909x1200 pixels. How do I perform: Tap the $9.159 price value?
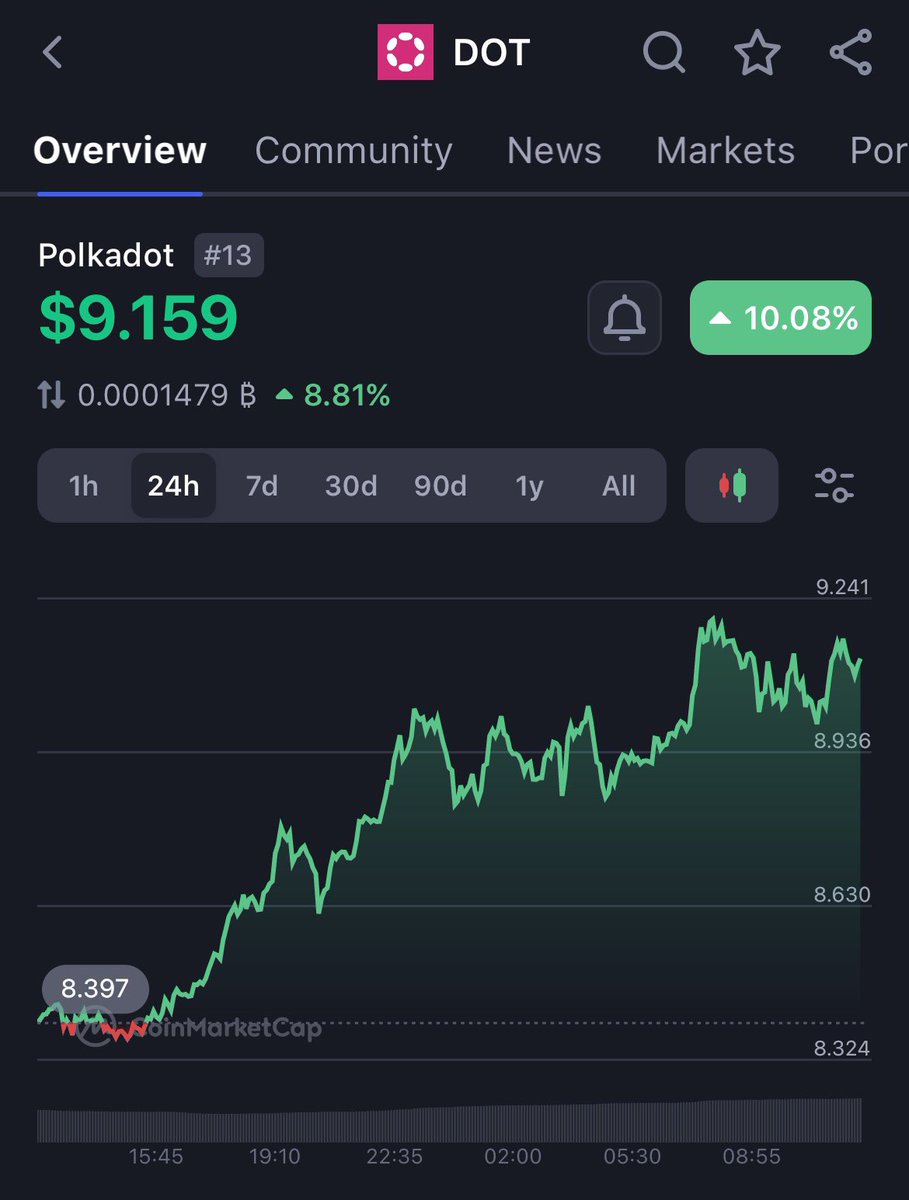tap(139, 317)
